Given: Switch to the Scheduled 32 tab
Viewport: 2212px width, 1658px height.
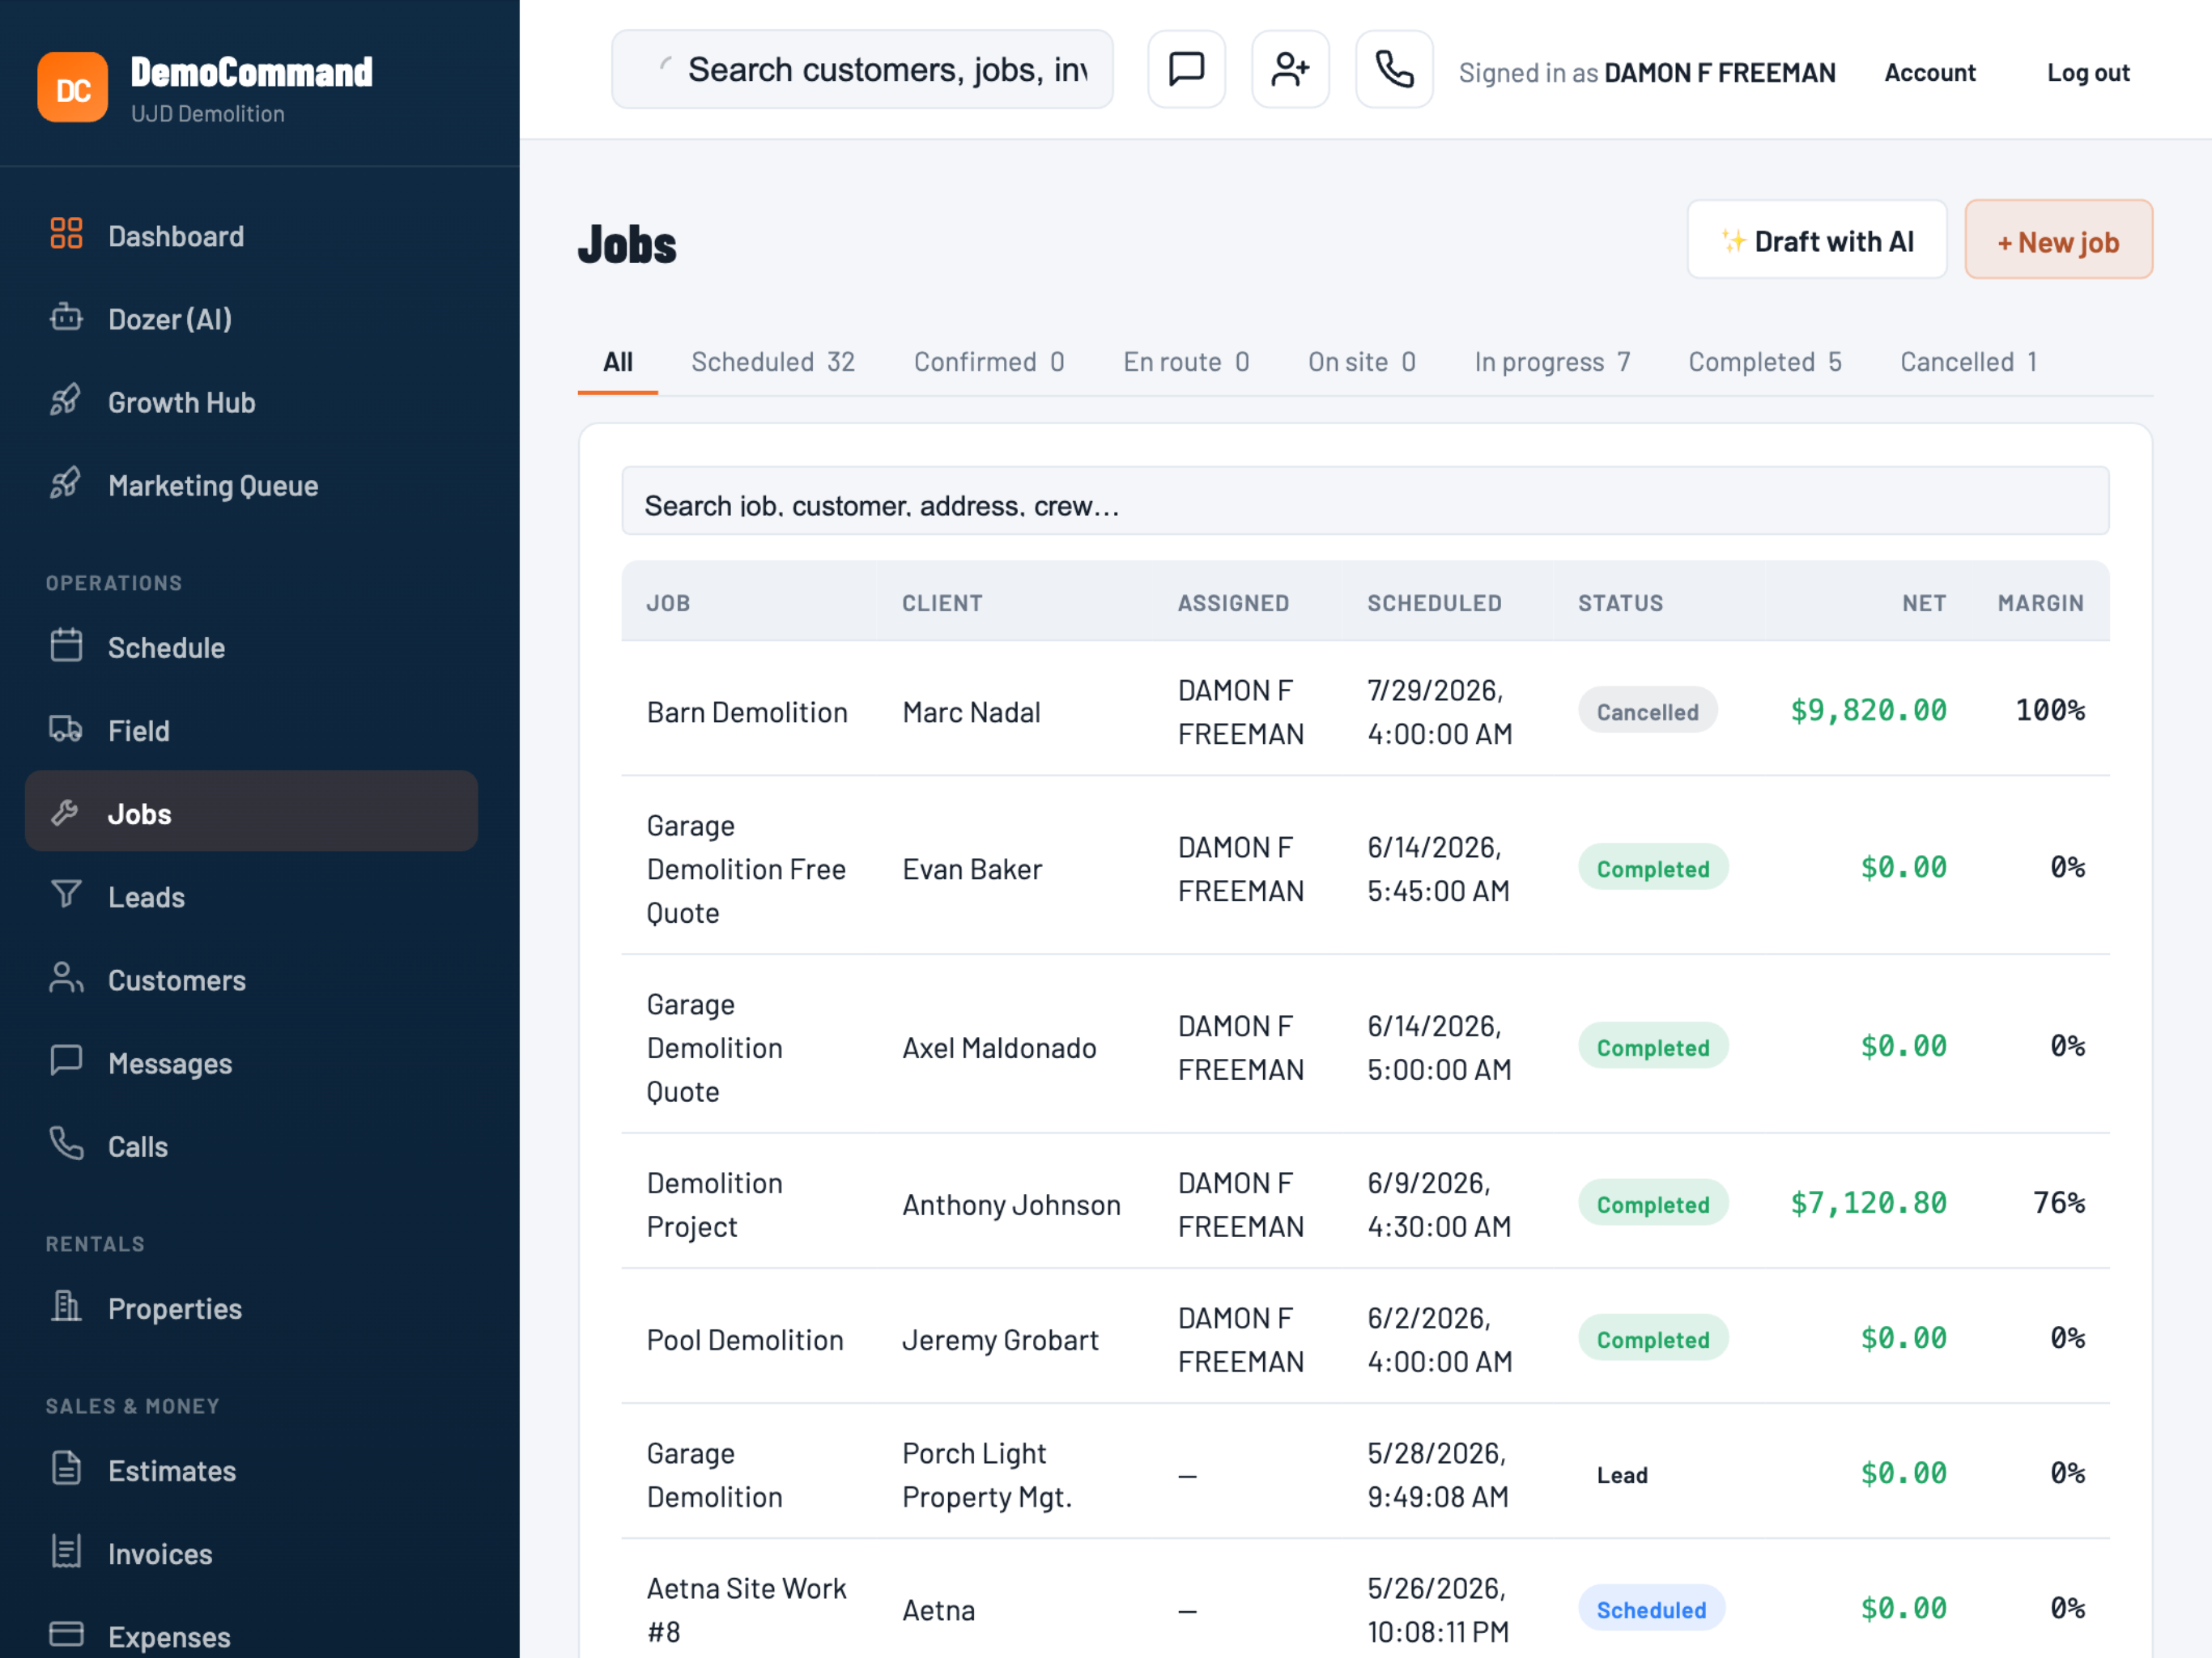Looking at the screenshot, I should (773, 362).
